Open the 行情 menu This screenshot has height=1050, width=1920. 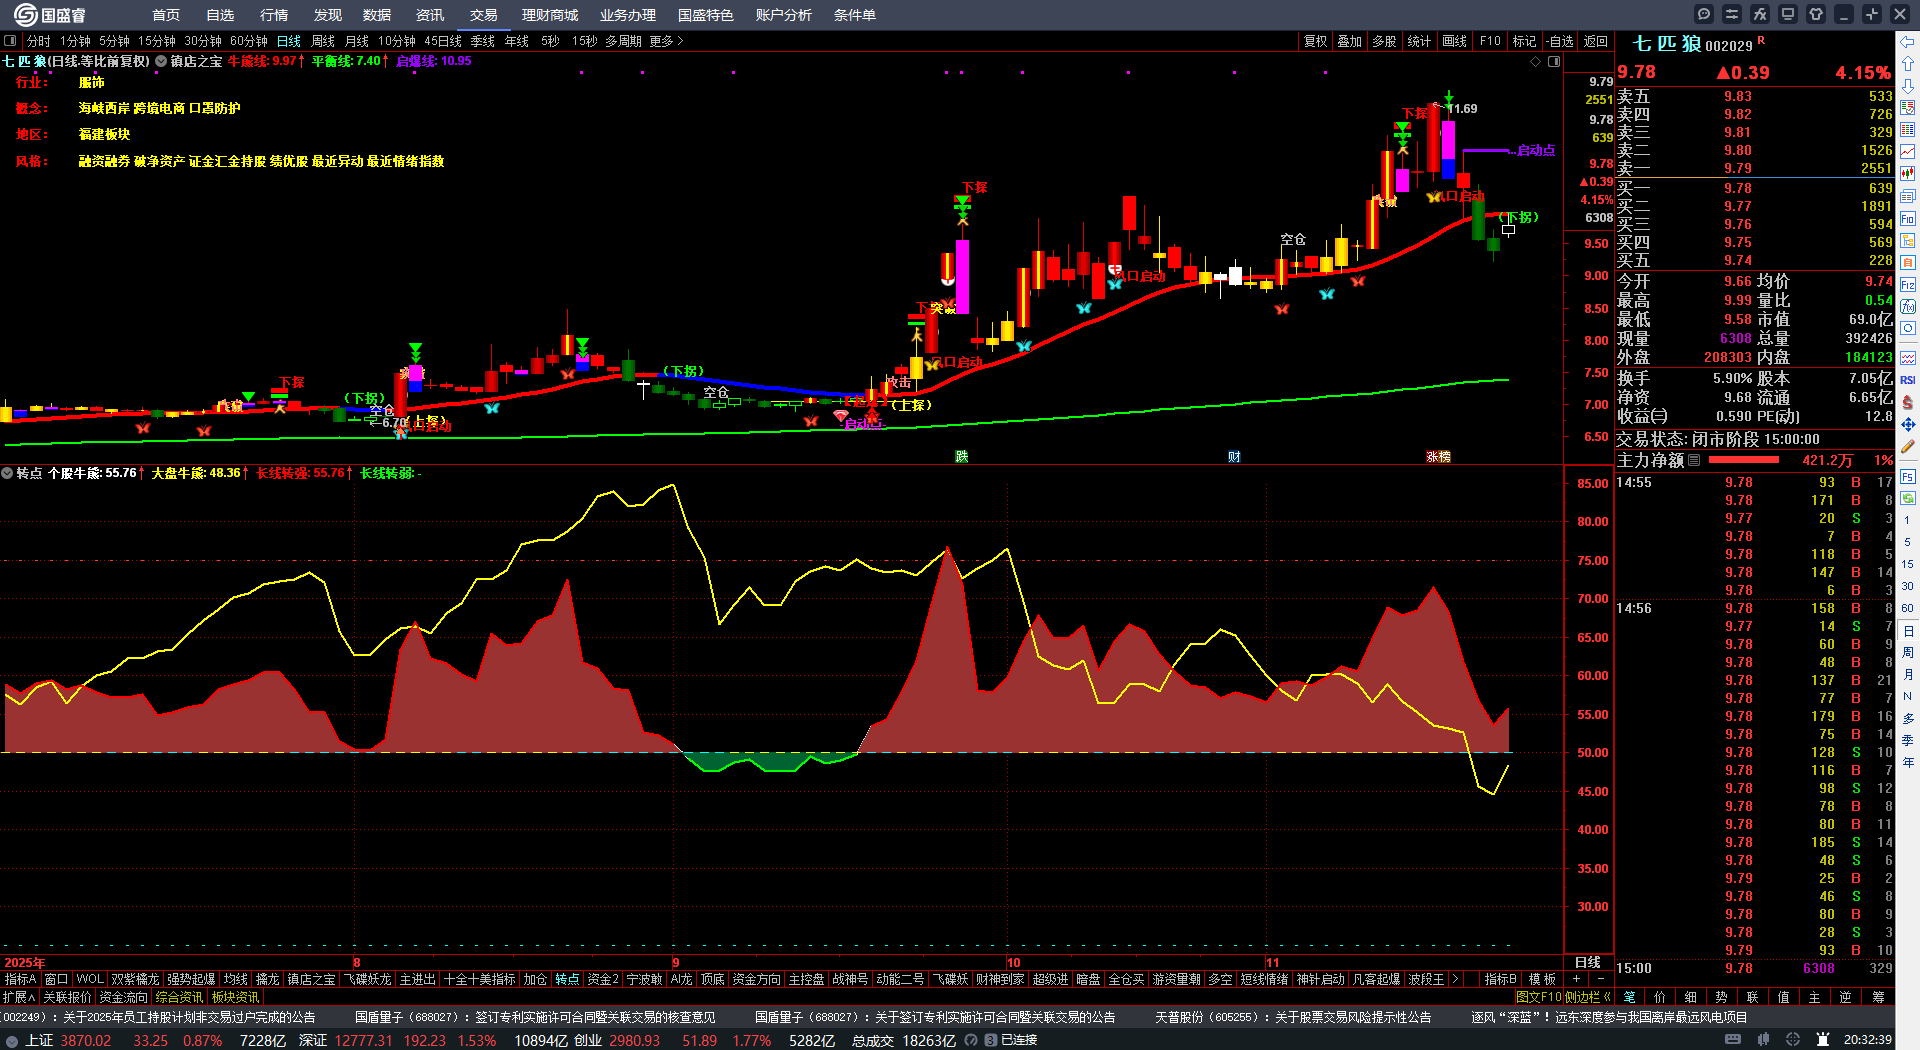coord(274,15)
